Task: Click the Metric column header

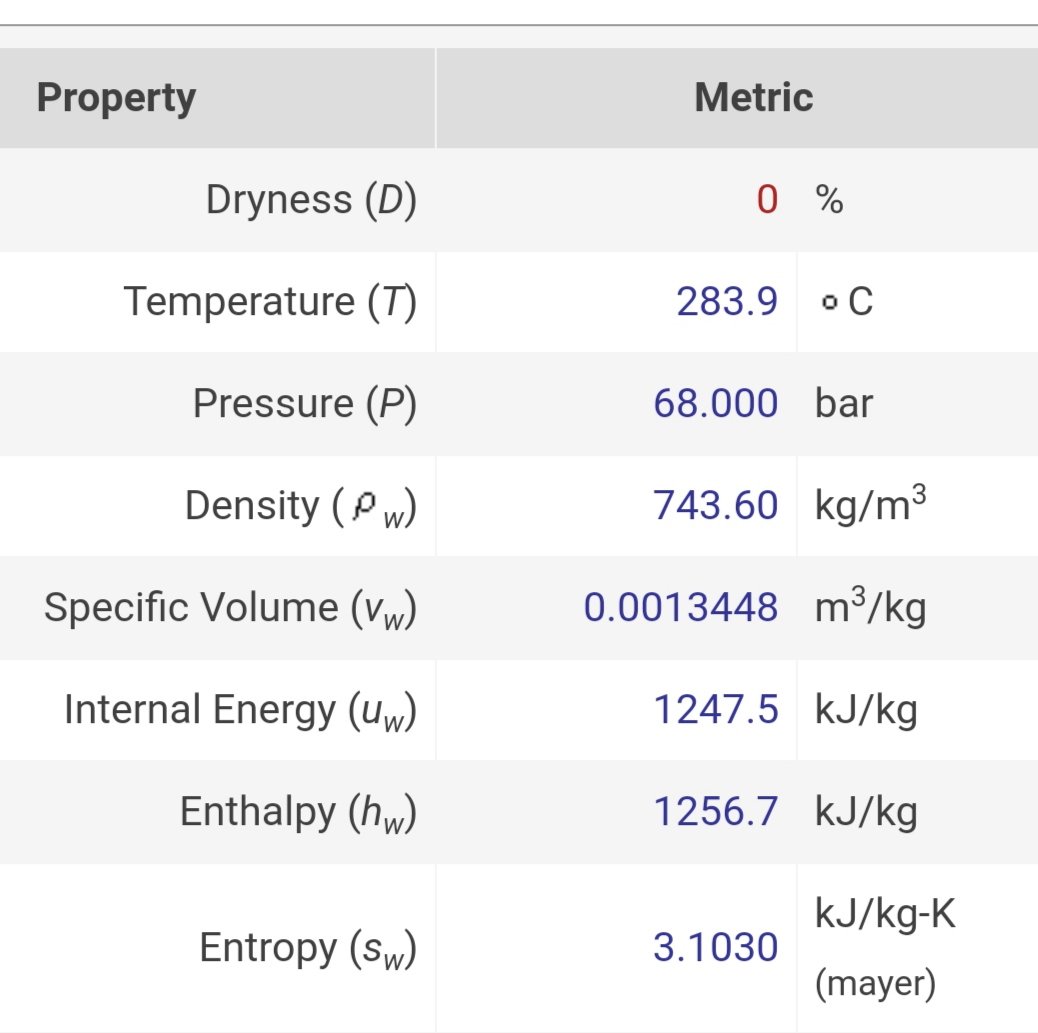Action: coord(753,98)
